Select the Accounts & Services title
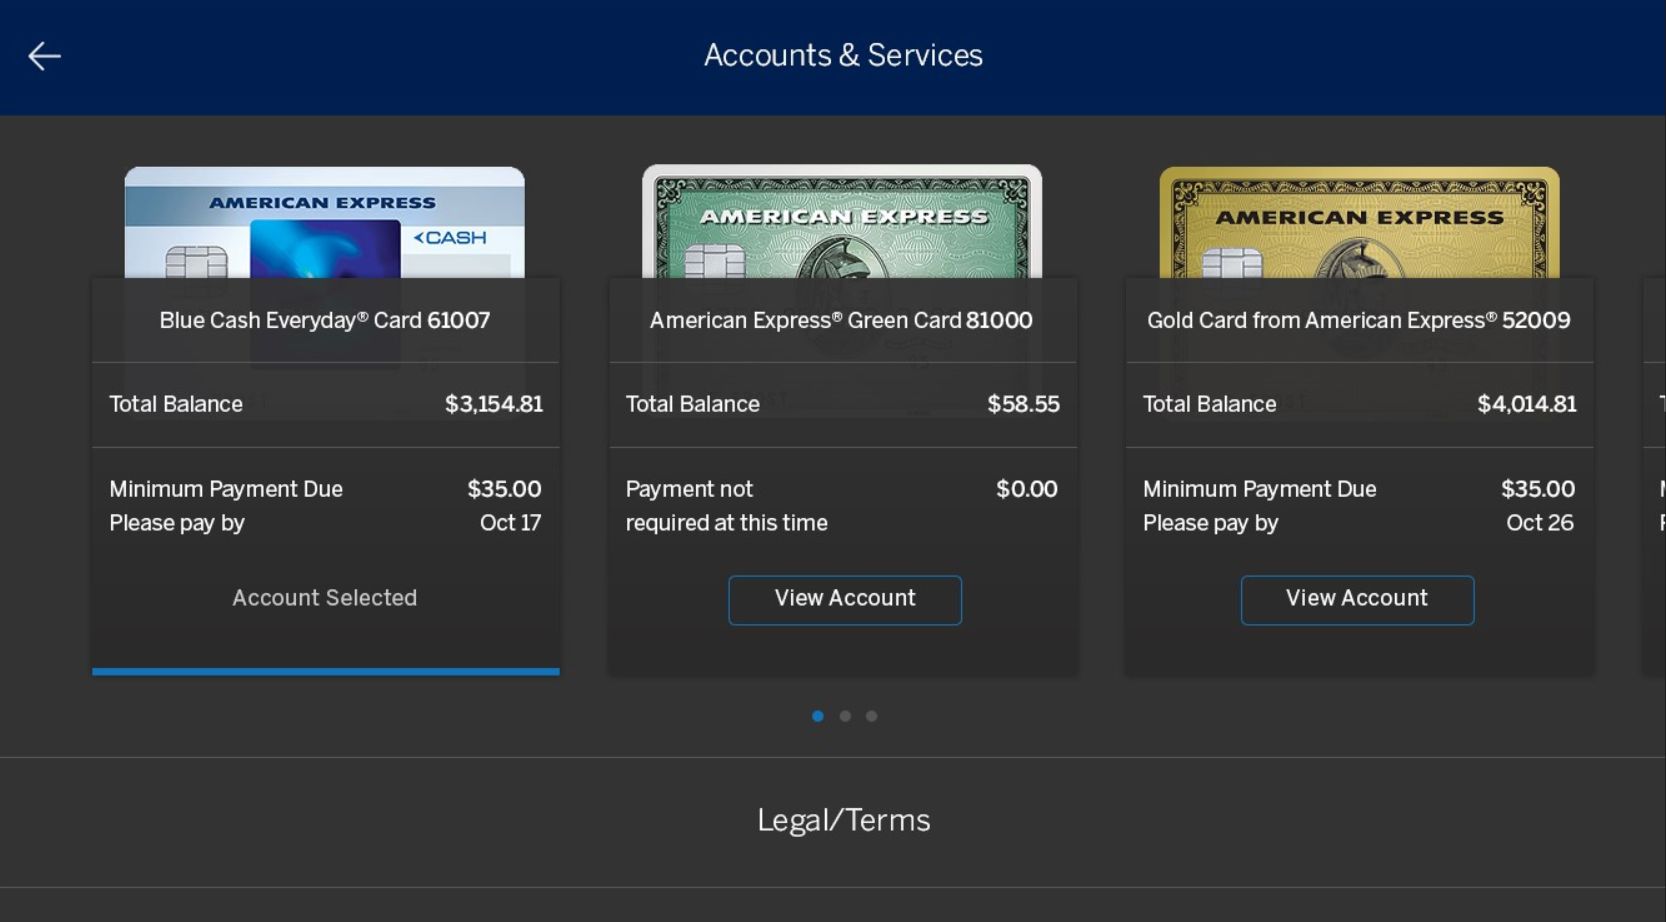 pyautogui.click(x=843, y=55)
